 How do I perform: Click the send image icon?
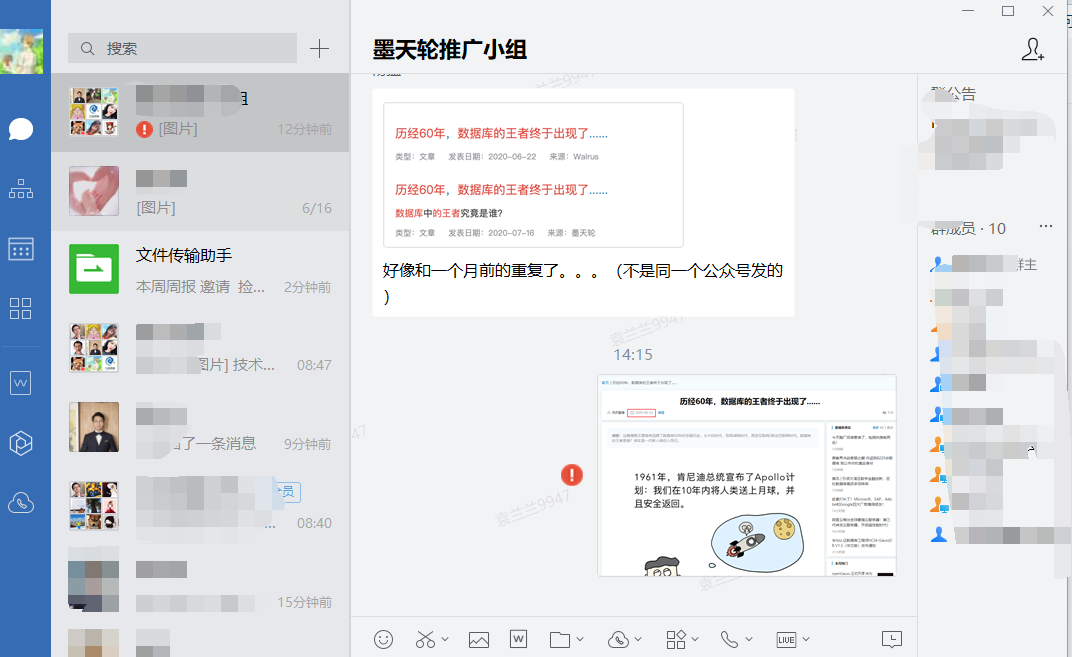click(479, 640)
